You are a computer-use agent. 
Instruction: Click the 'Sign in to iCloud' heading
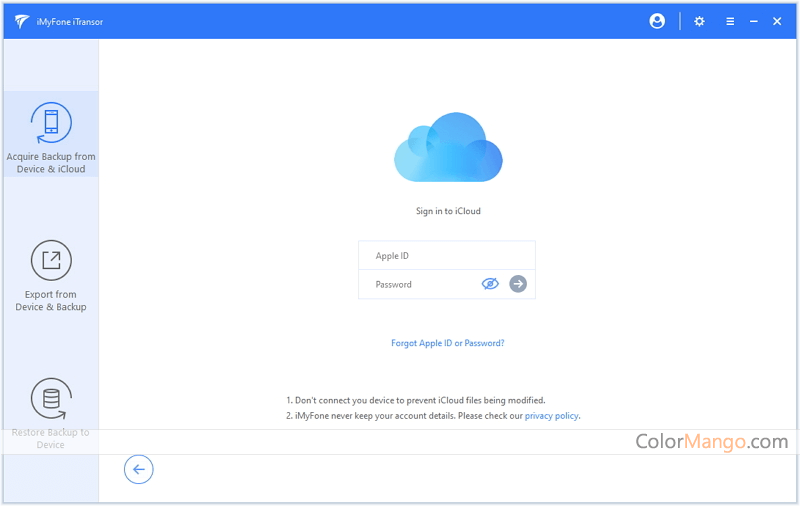448,211
